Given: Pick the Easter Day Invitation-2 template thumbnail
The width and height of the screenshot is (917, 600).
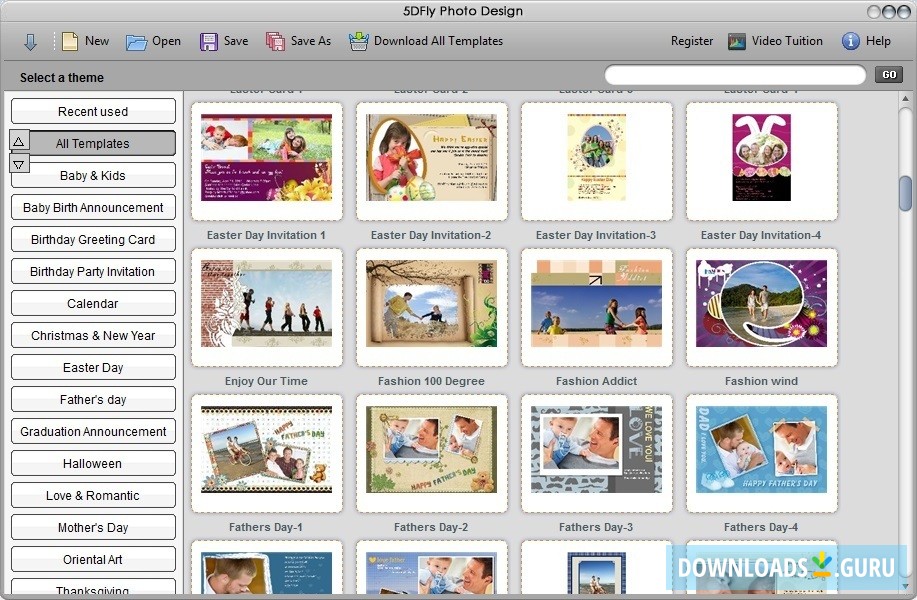Looking at the screenshot, I should (431, 161).
